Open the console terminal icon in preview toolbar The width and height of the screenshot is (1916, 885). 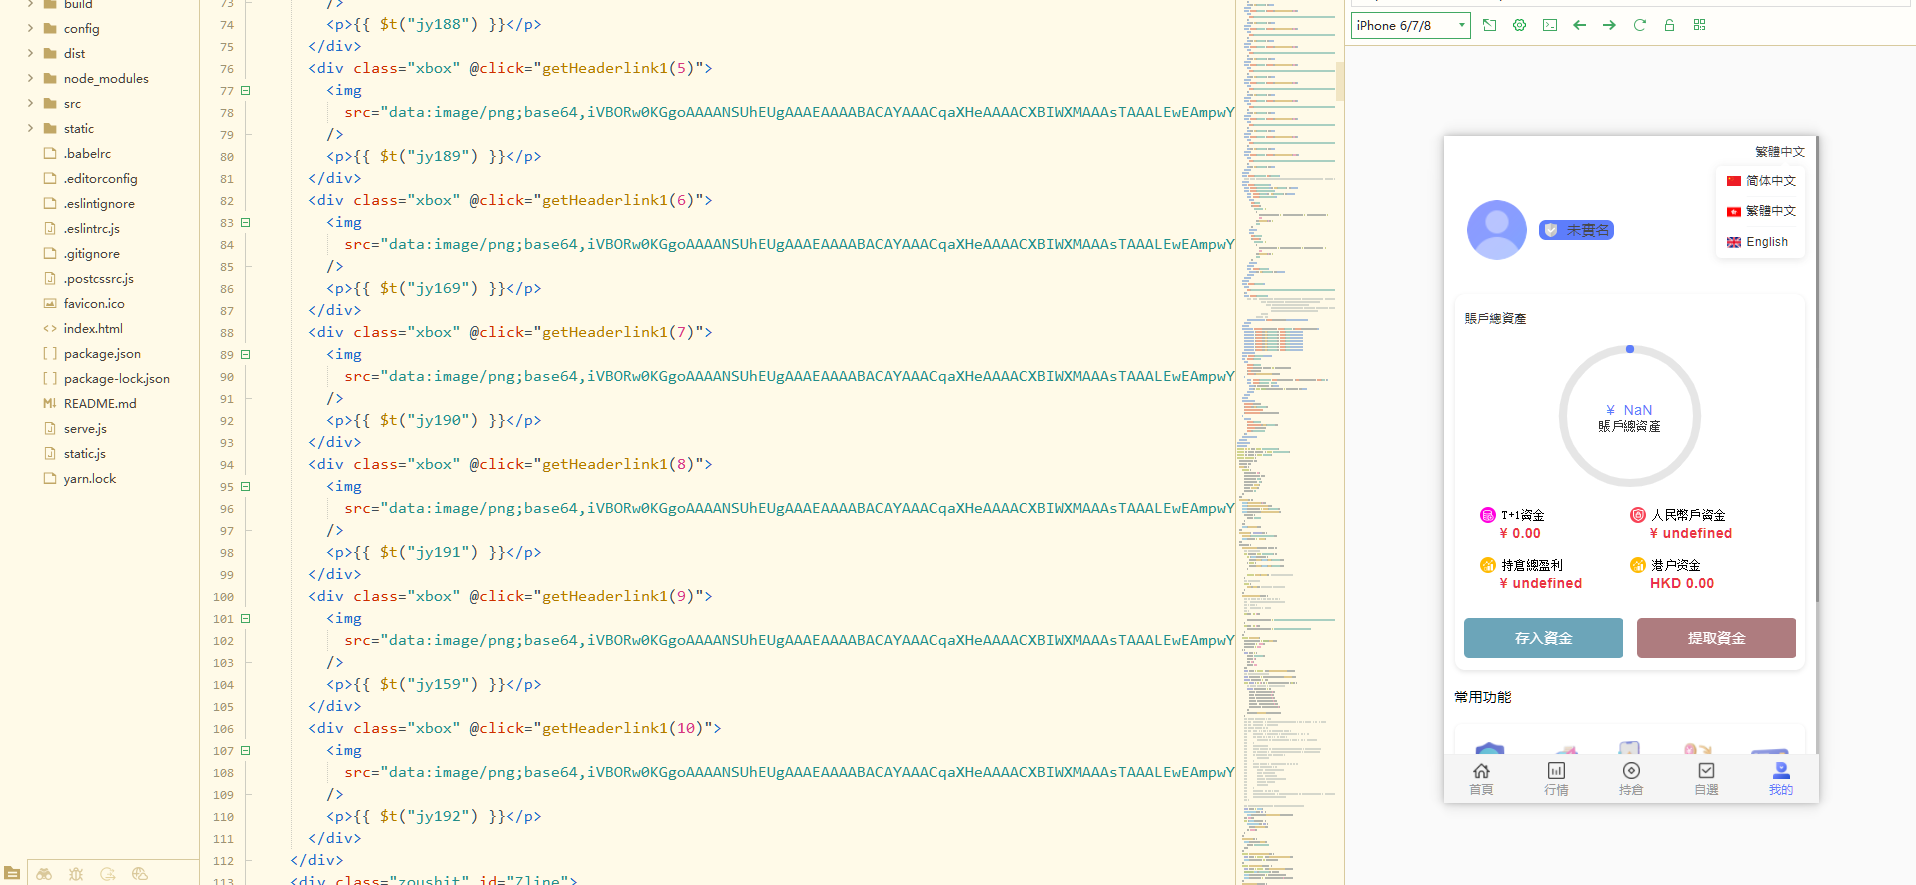tap(1549, 25)
